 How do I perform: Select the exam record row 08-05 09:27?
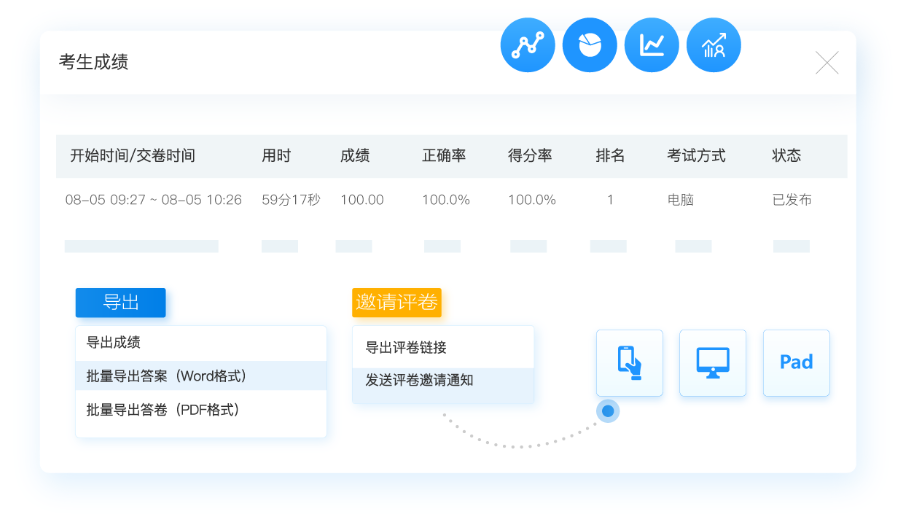pyautogui.click(x=153, y=200)
